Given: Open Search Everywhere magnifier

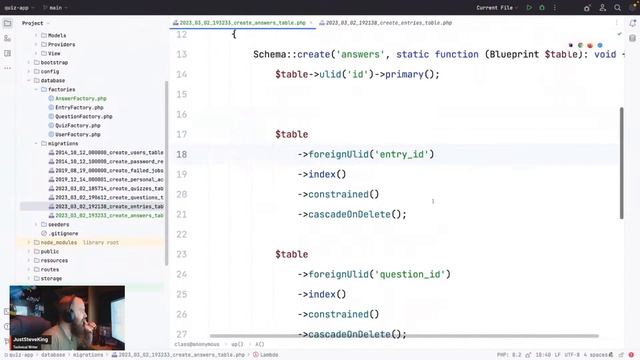Looking at the screenshot, I should coord(618,8).
